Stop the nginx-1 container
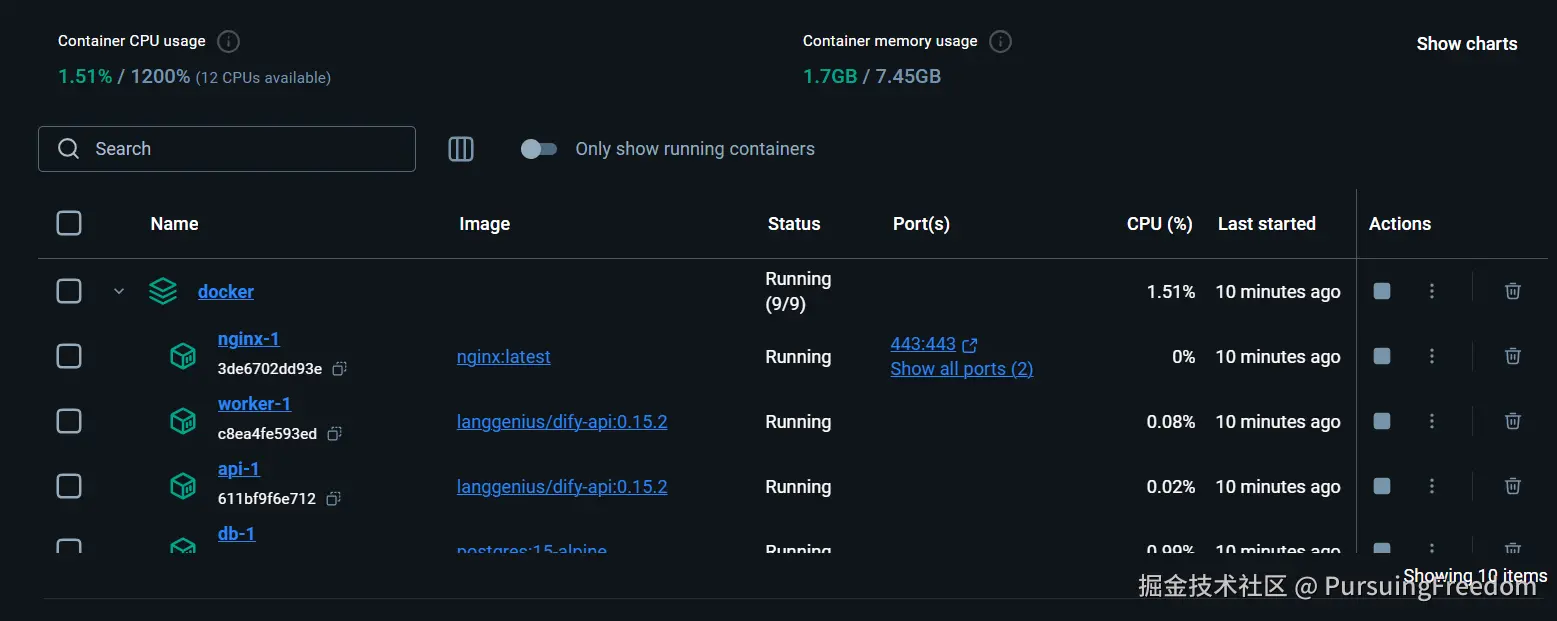This screenshot has width=1557, height=621. [1382, 356]
